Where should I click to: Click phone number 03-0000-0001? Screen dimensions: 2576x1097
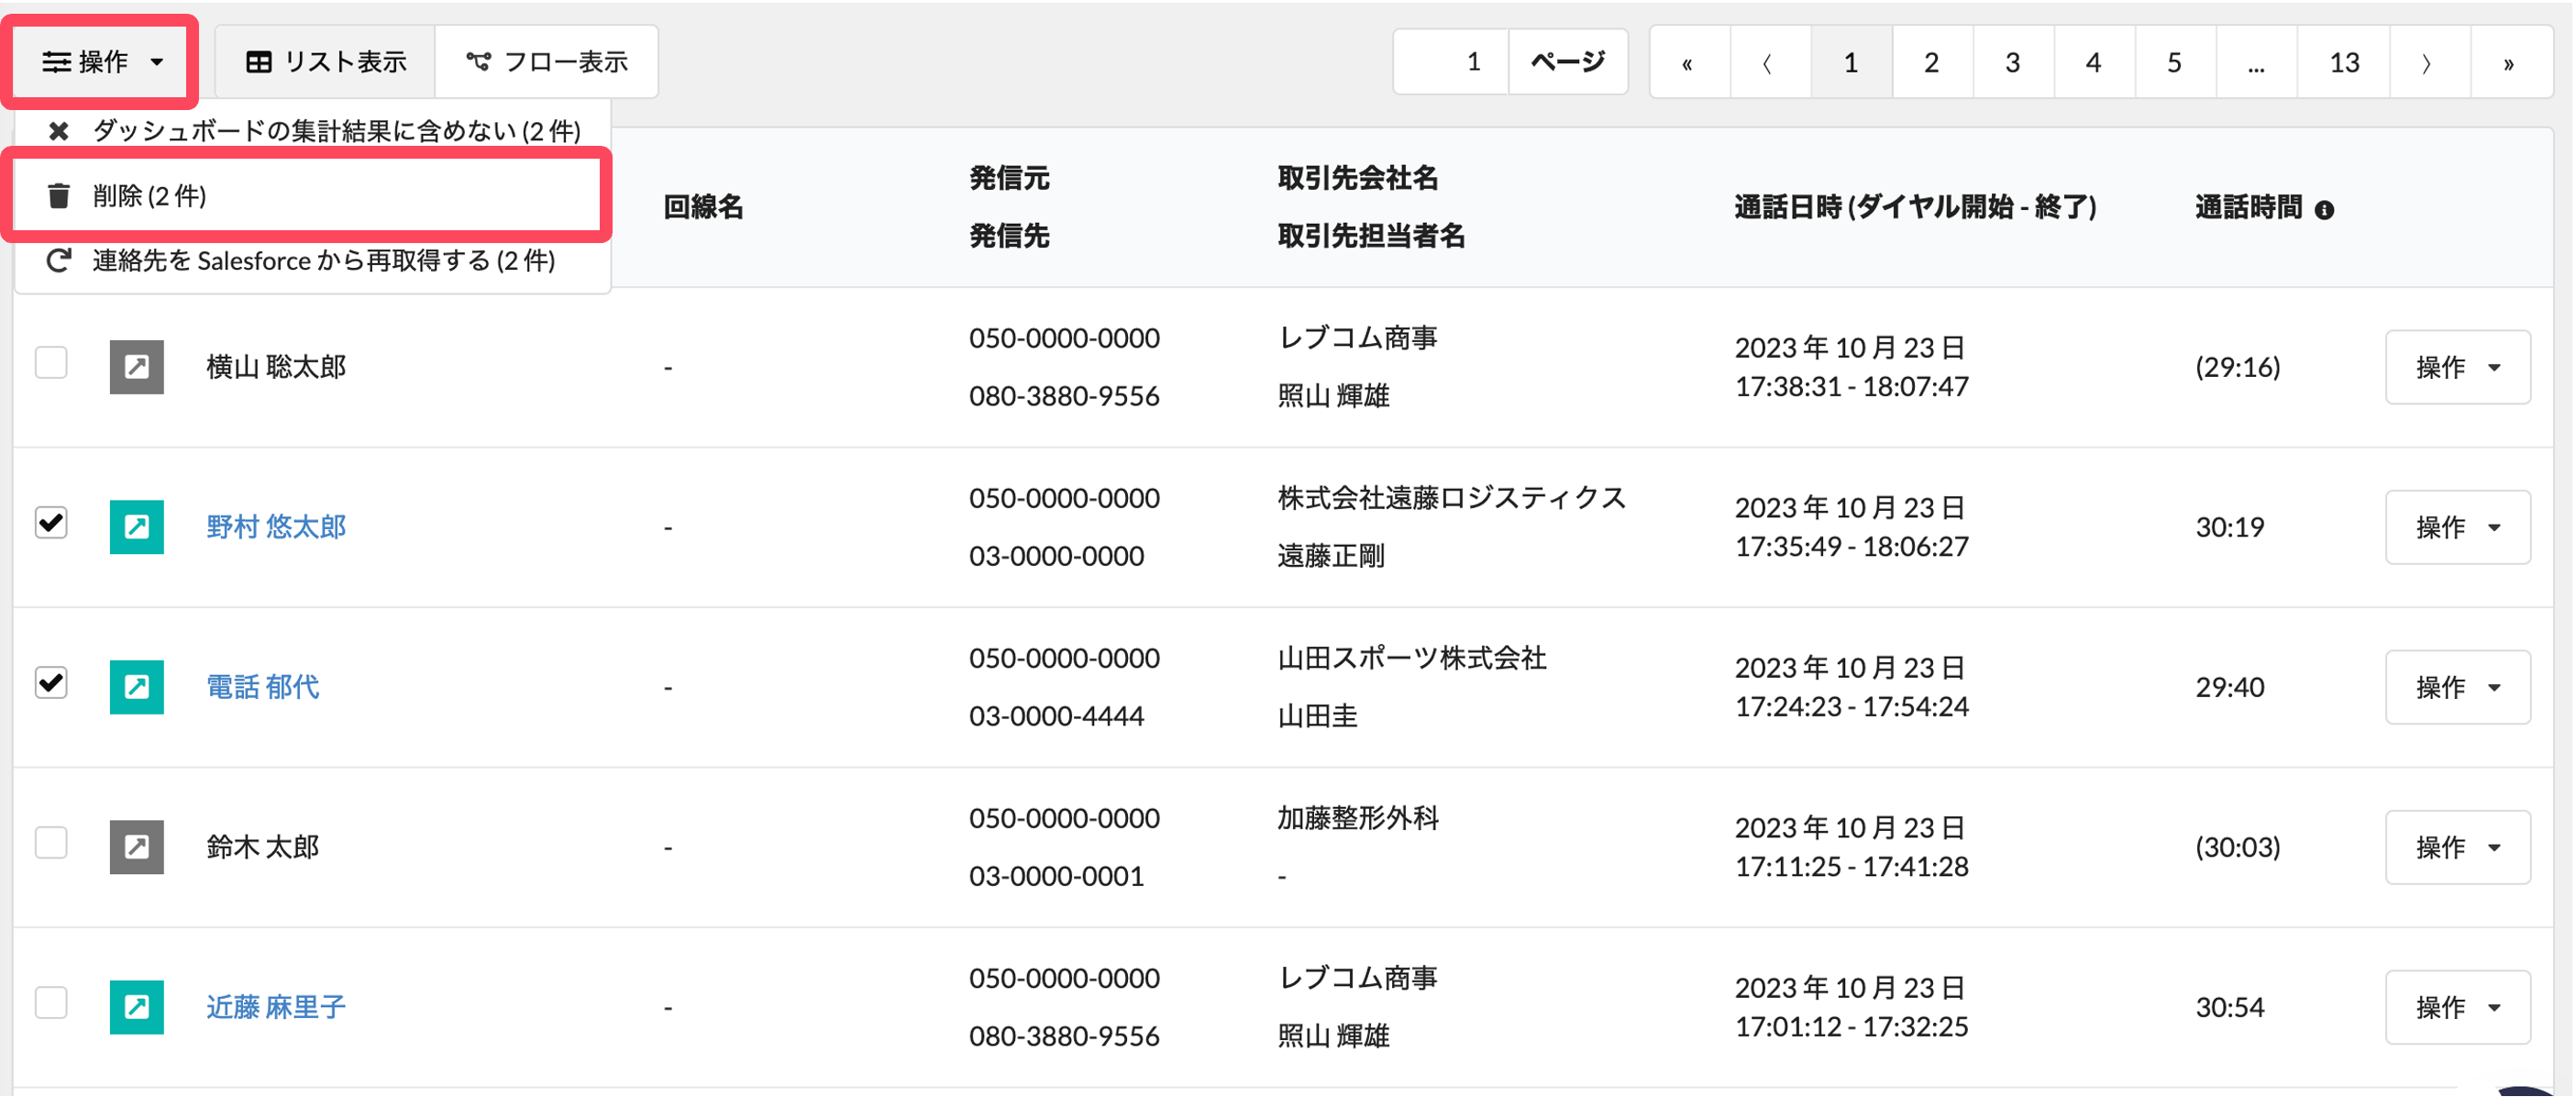pos(1057,876)
